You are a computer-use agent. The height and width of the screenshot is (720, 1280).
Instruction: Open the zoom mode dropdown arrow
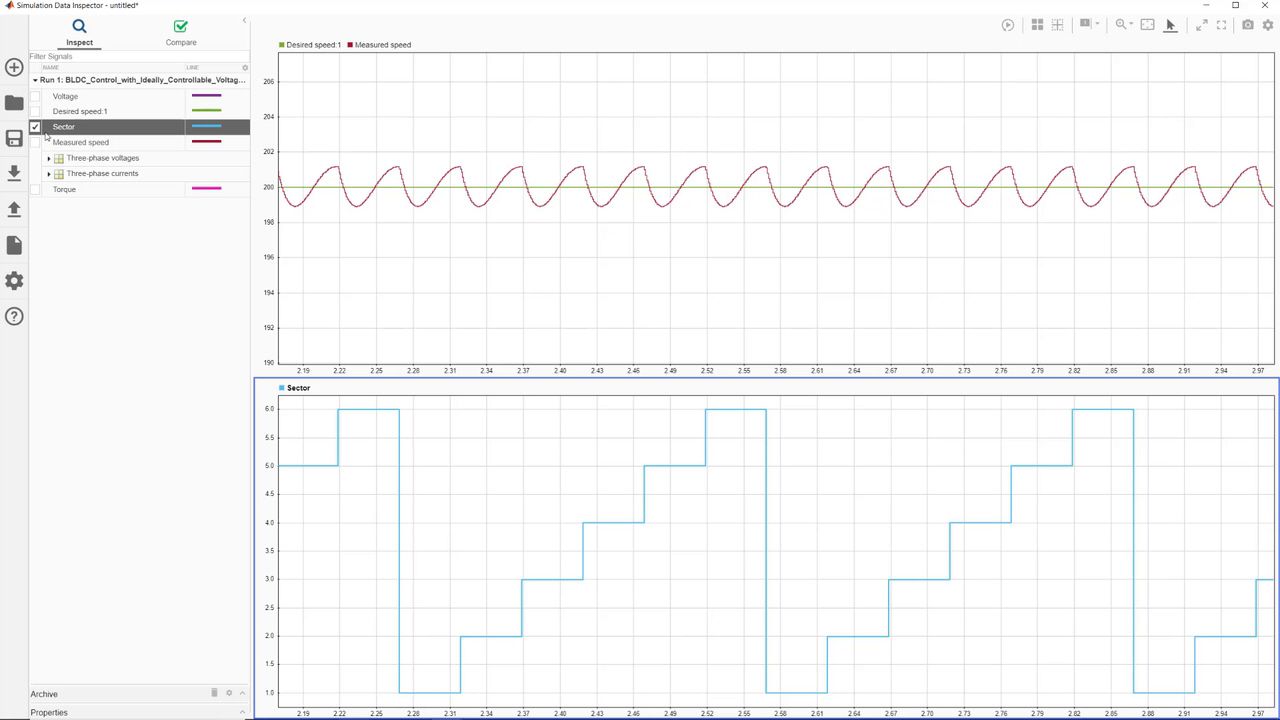pos(1133,25)
